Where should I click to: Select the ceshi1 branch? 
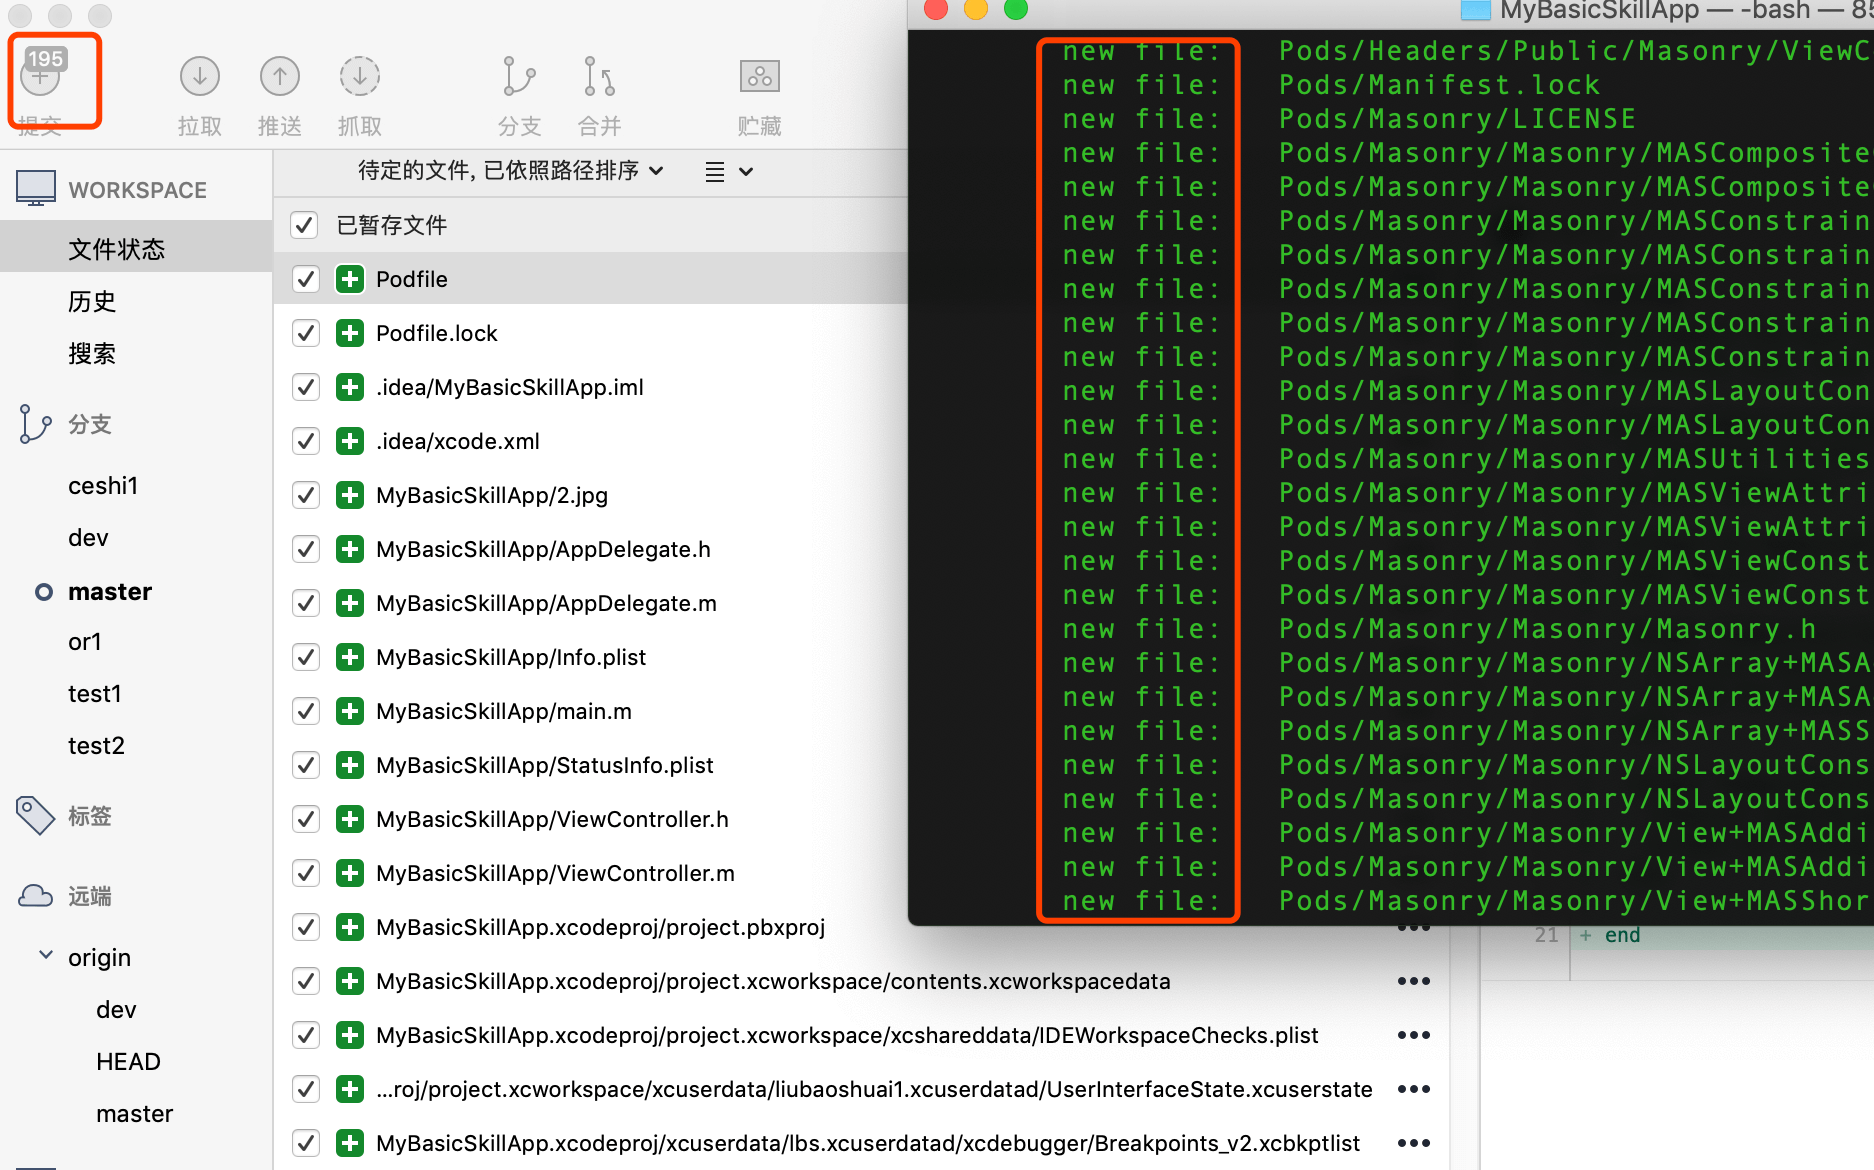[x=103, y=486]
